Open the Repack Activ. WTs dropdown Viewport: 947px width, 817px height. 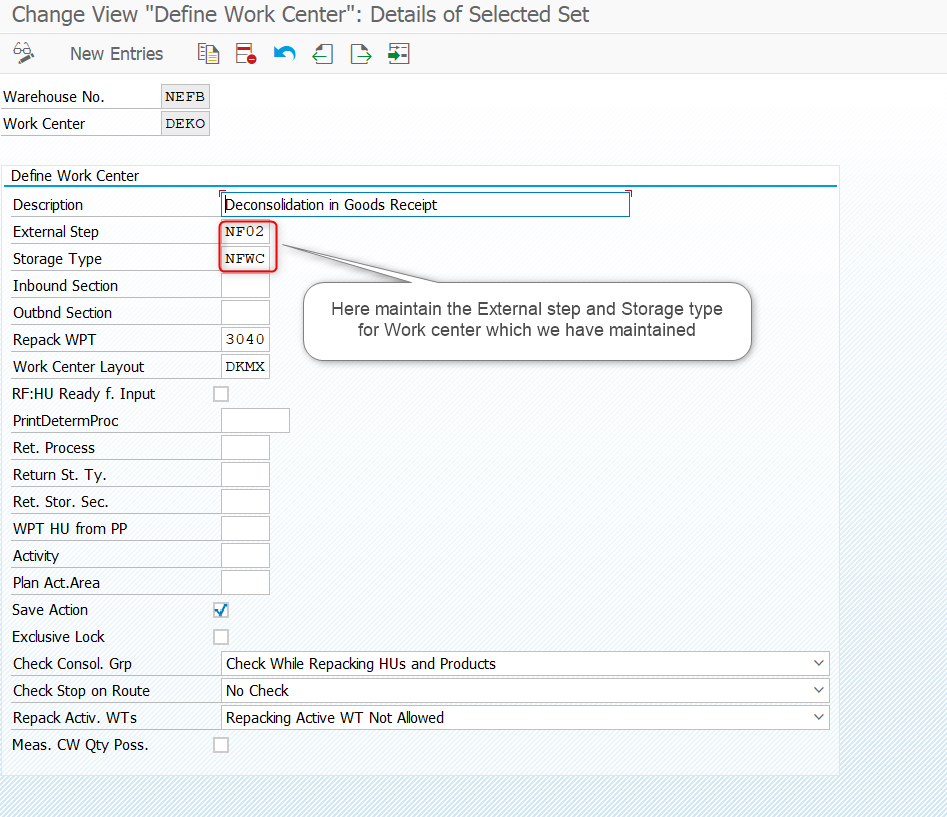pyautogui.click(x=525, y=718)
